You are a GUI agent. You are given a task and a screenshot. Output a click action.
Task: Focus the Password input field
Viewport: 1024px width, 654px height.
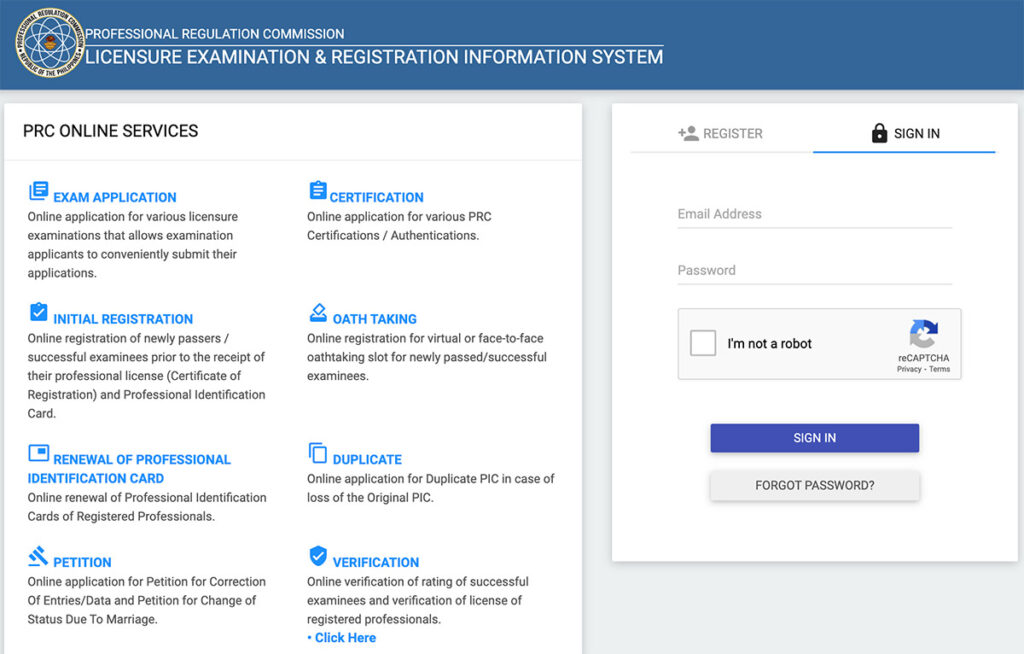[x=814, y=270]
